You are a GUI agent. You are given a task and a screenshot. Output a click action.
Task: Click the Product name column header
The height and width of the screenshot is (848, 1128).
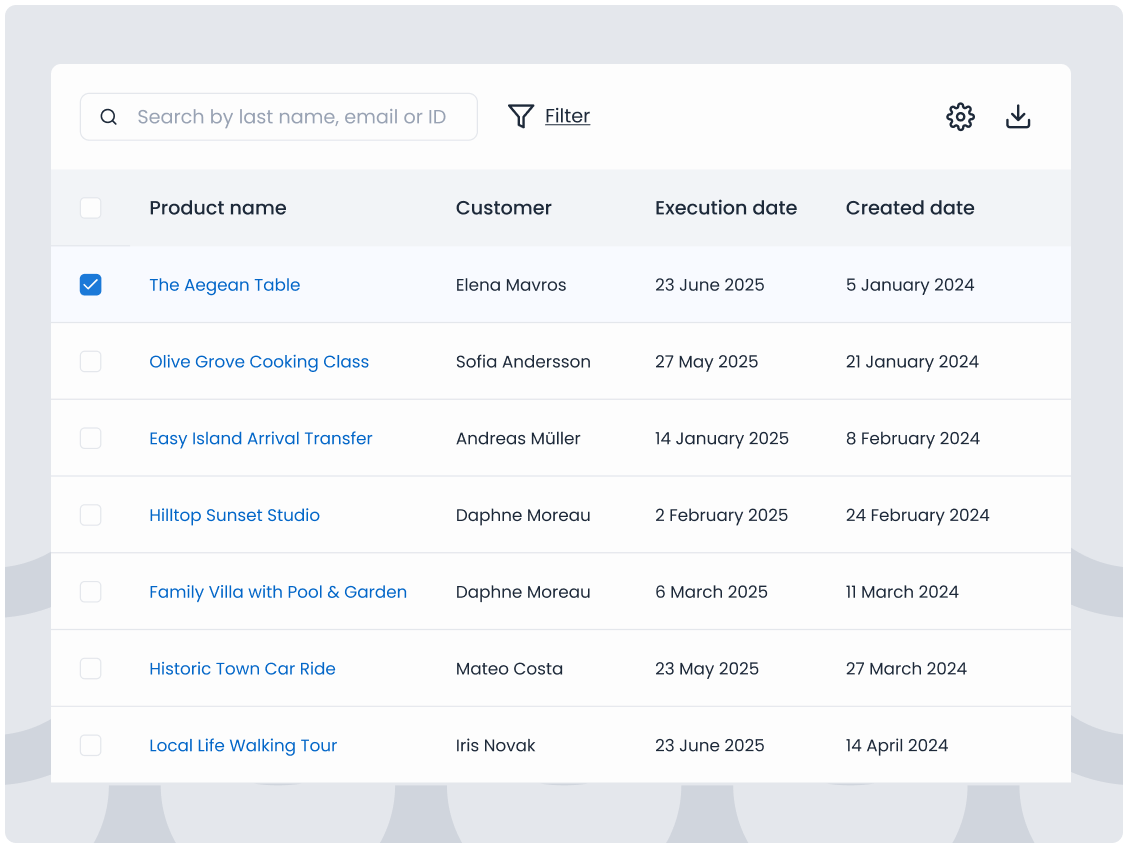point(218,208)
